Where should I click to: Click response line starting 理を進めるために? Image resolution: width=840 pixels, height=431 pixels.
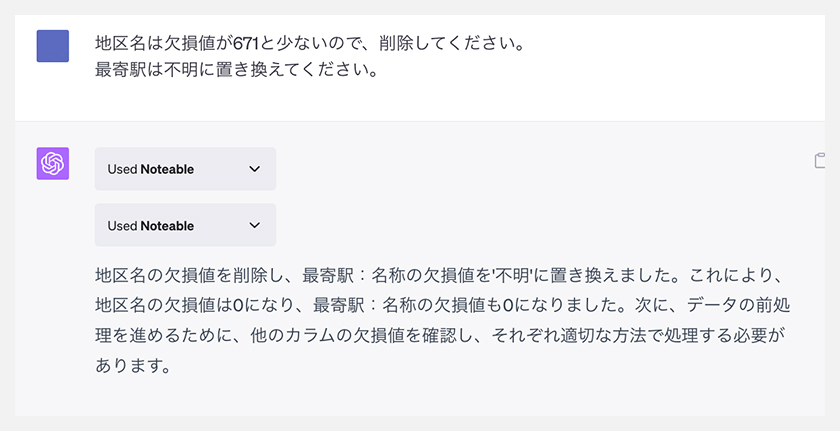tap(440, 336)
